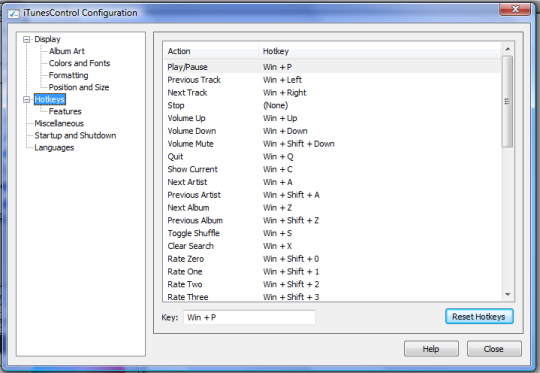Select the Rate Zero row
The image size is (540, 373).
[x=332, y=259]
